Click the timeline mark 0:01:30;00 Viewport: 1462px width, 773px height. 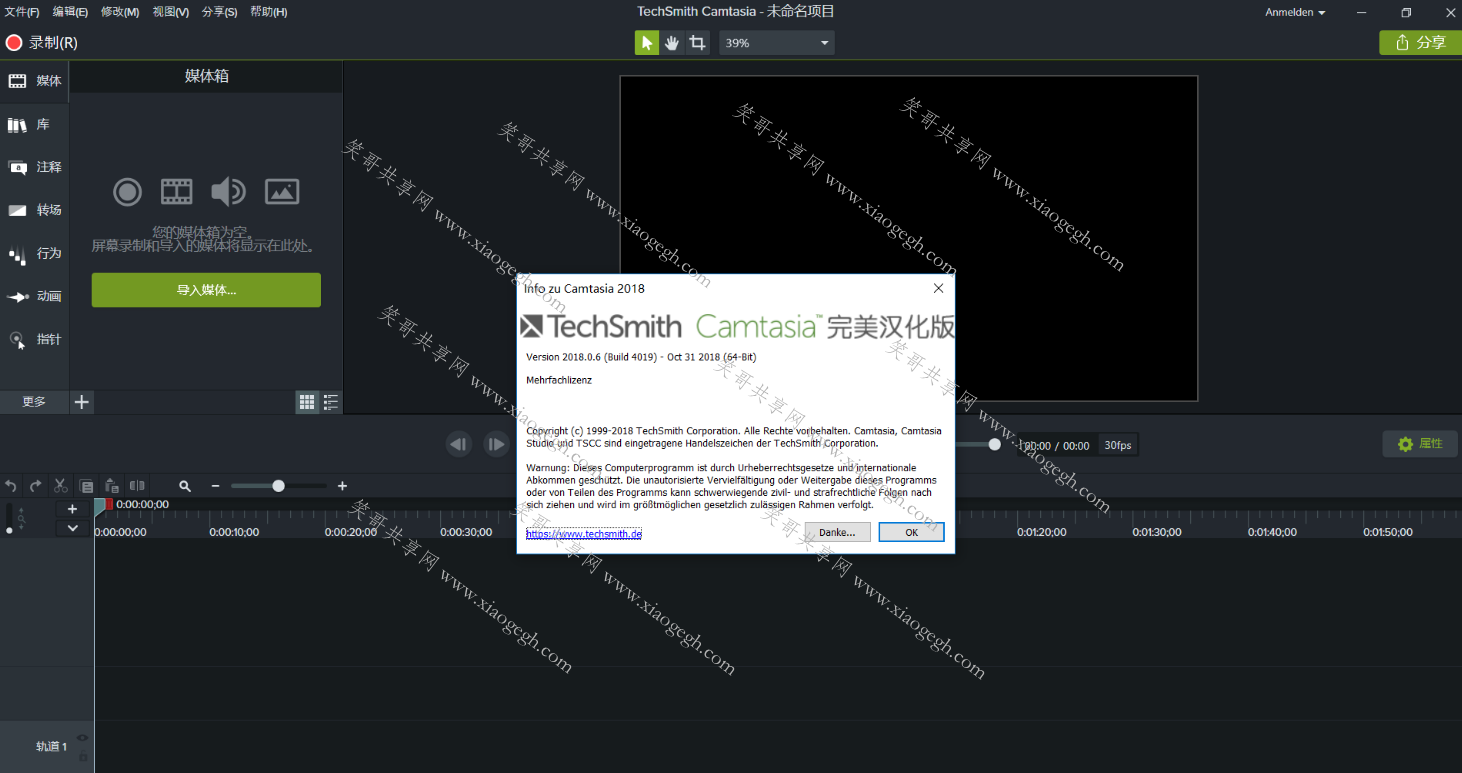1157,532
